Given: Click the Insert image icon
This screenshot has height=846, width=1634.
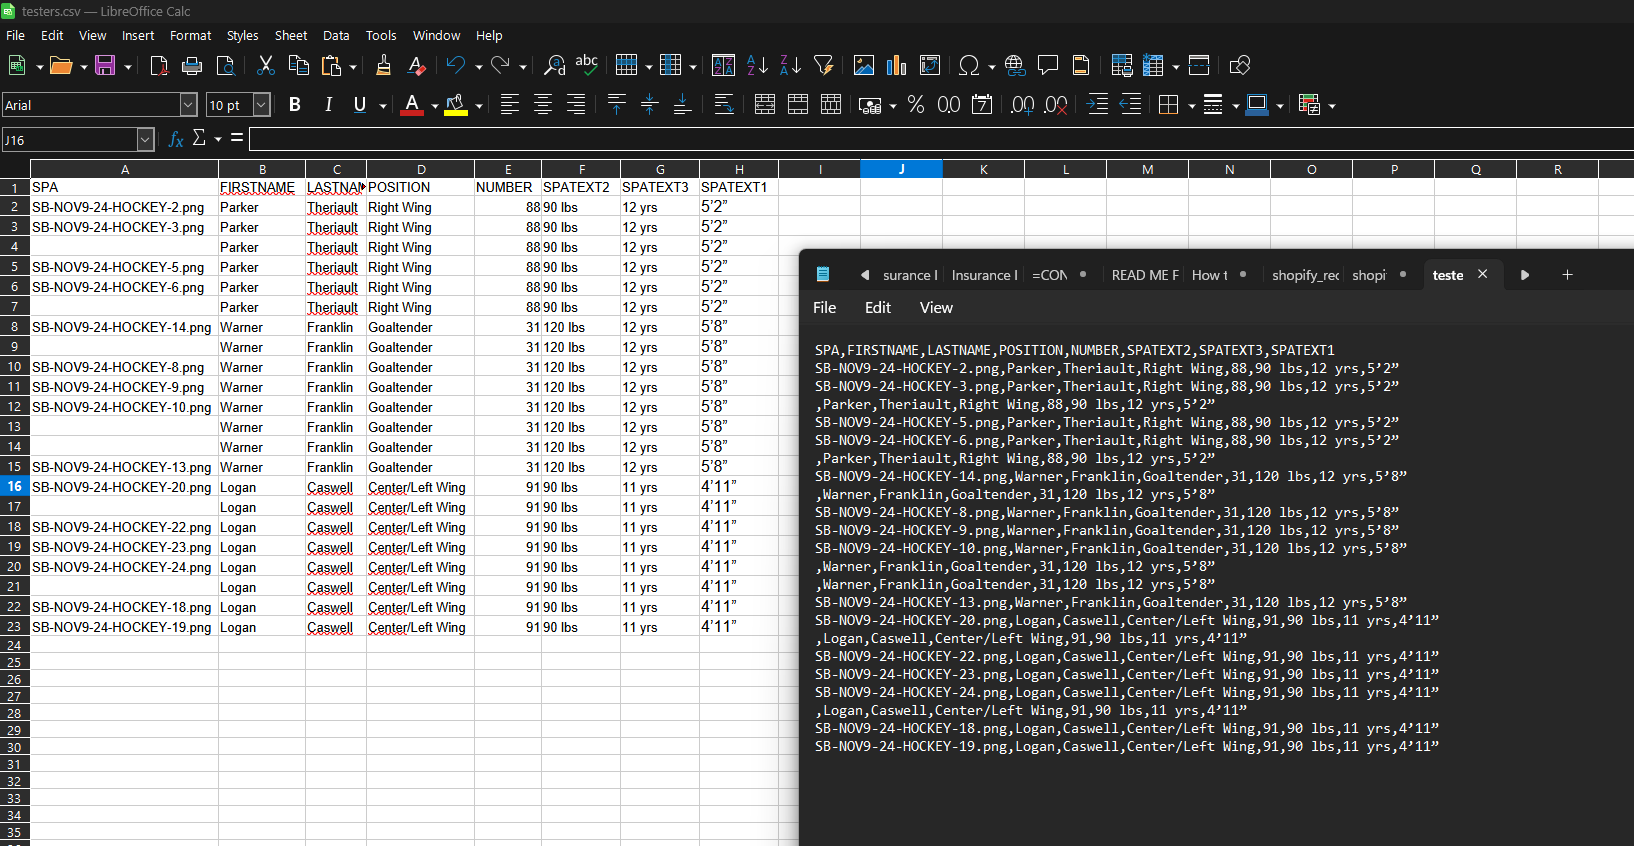Looking at the screenshot, I should (864, 66).
